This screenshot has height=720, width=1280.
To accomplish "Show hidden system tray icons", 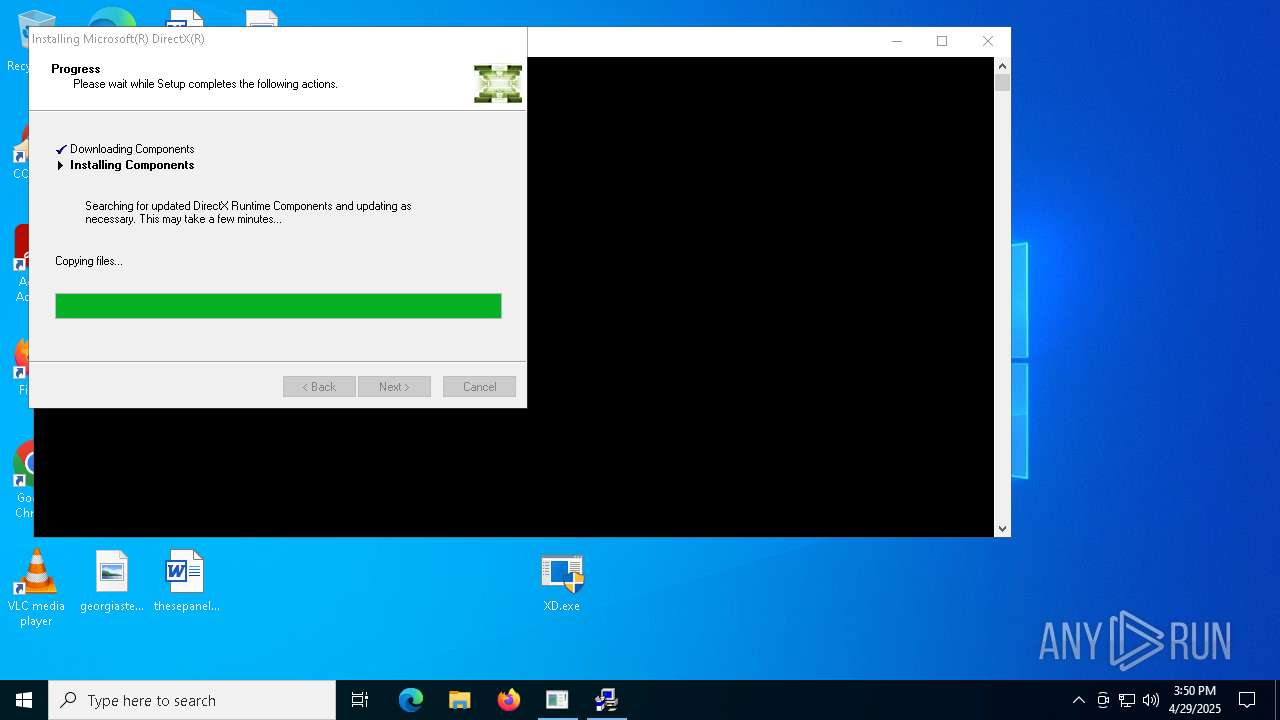I will (1078, 700).
